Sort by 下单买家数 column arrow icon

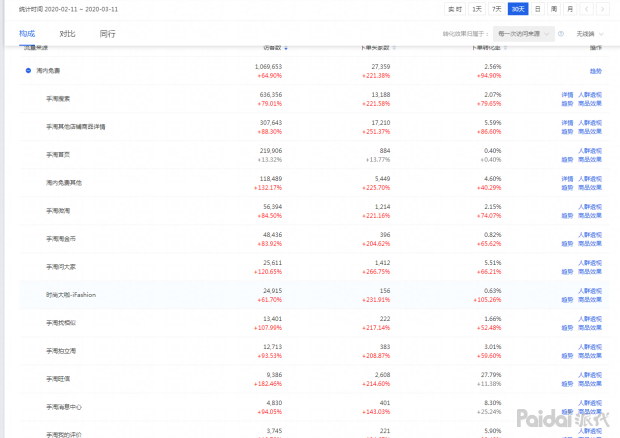394,48
